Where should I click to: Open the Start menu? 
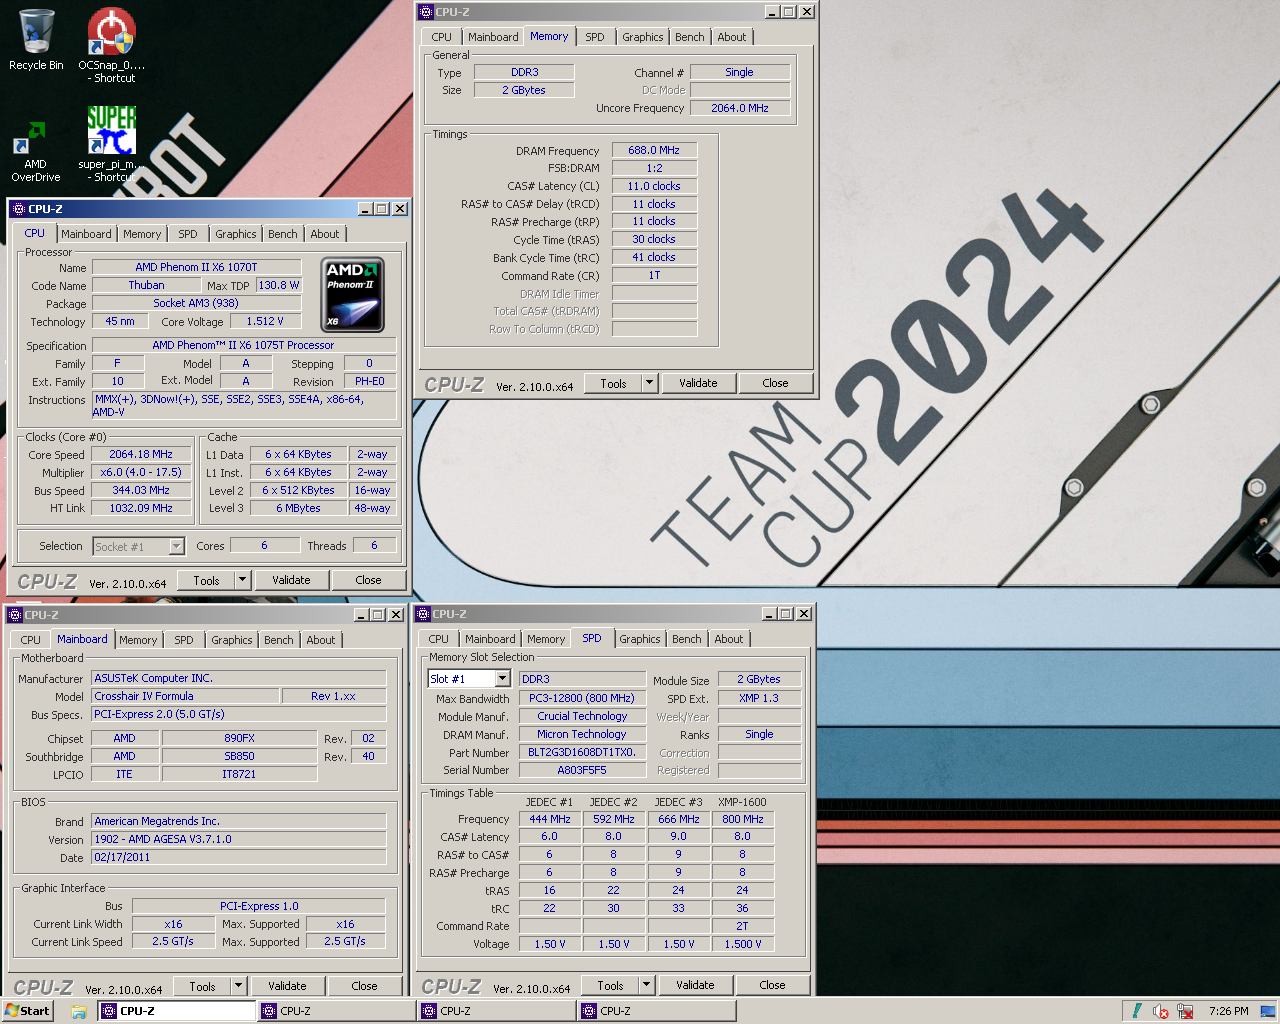27,1011
